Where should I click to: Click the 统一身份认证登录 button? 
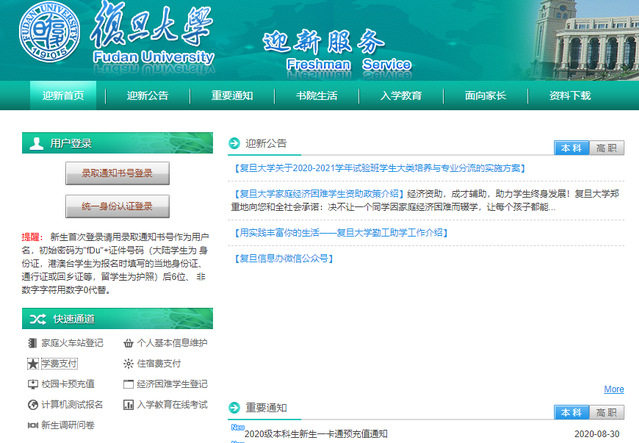(117, 206)
